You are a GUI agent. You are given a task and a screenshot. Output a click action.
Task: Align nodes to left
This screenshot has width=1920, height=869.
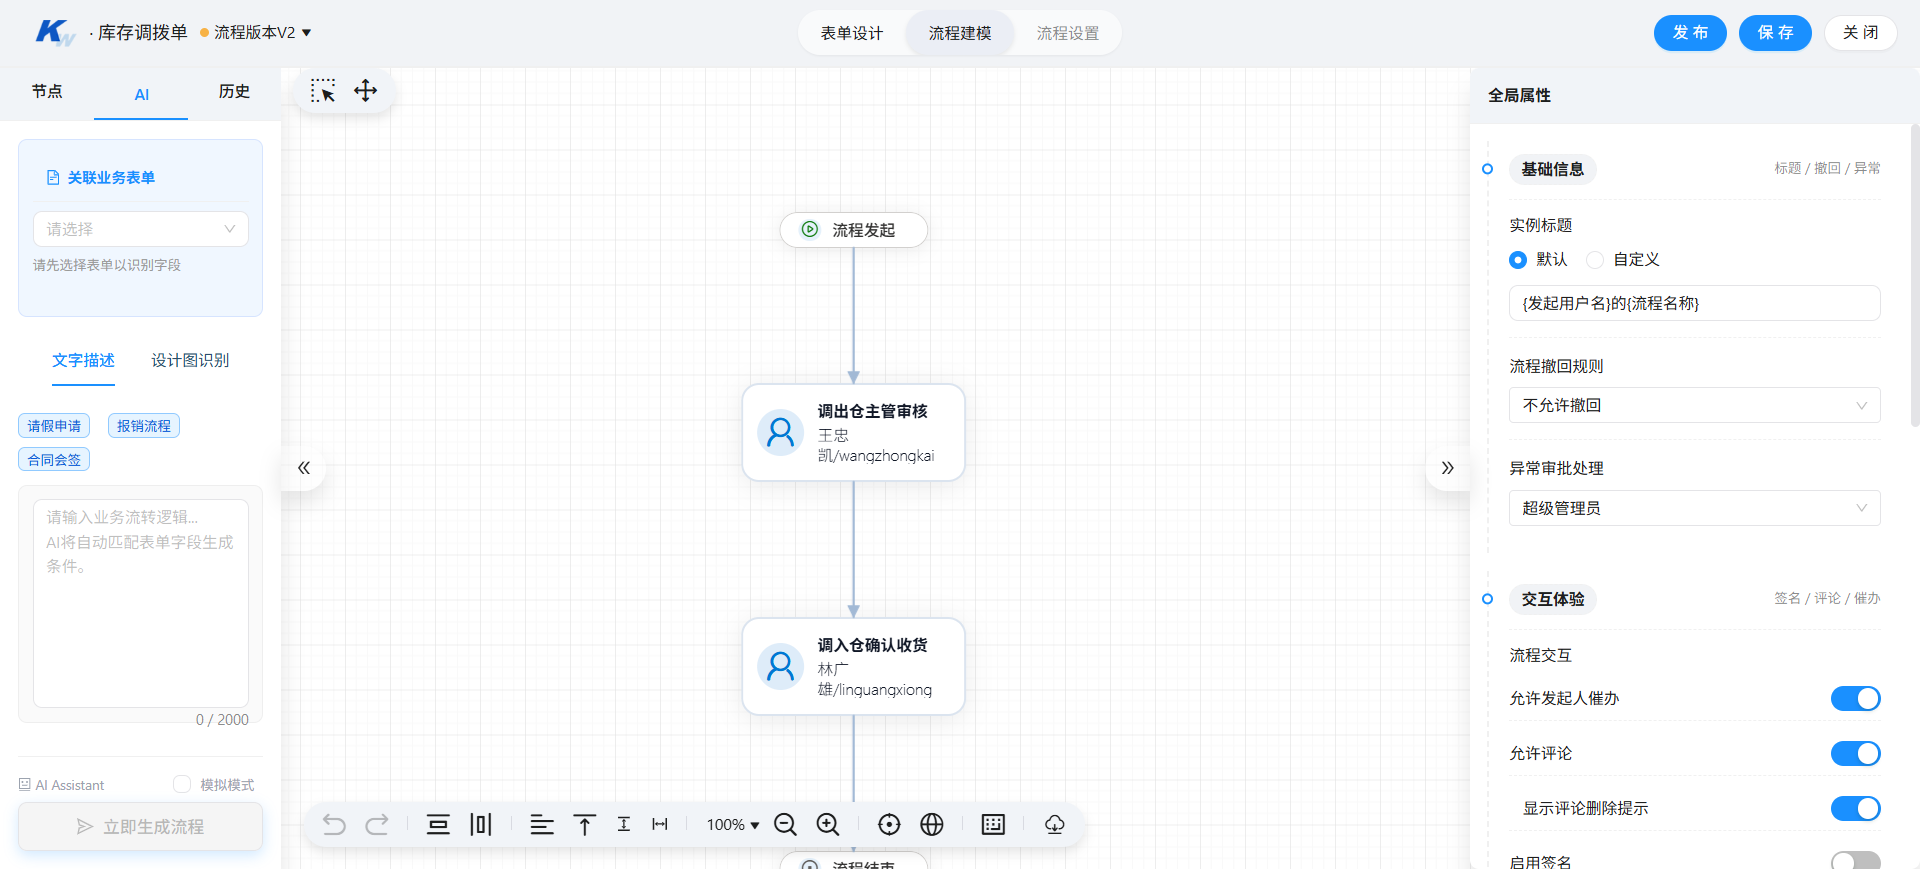point(542,825)
